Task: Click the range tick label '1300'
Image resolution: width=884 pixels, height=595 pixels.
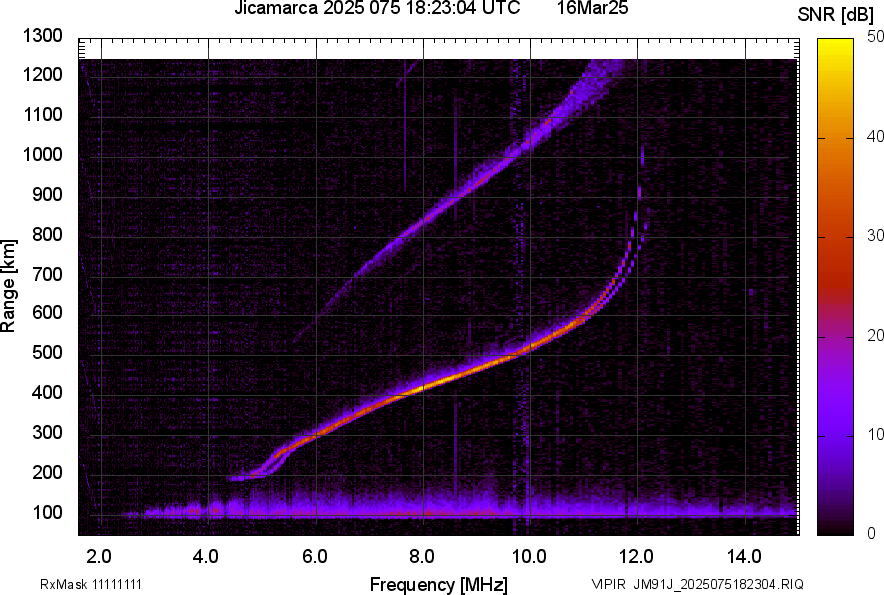Action: point(43,36)
